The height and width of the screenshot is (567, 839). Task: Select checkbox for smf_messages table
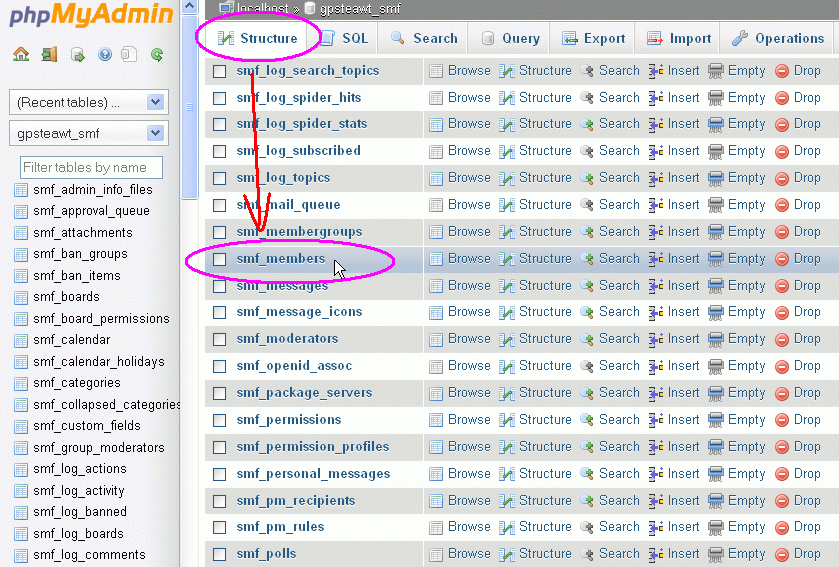point(219,286)
